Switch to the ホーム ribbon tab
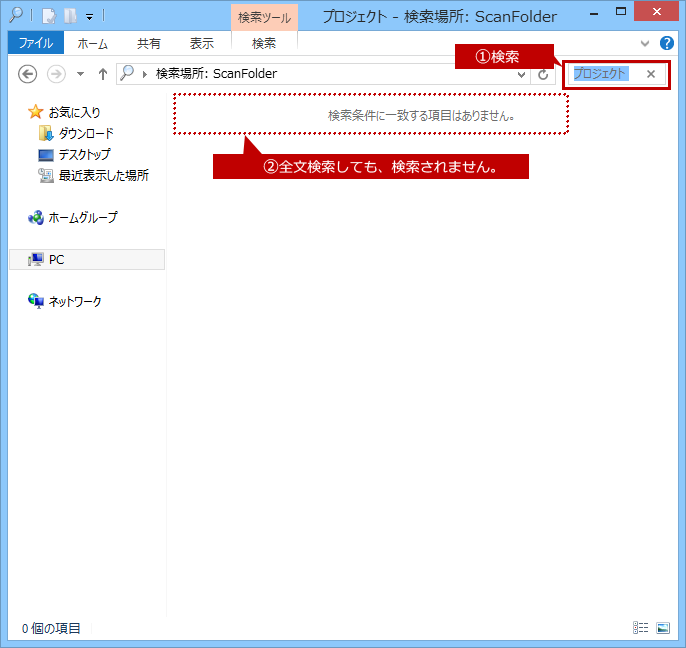 pyautogui.click(x=93, y=43)
